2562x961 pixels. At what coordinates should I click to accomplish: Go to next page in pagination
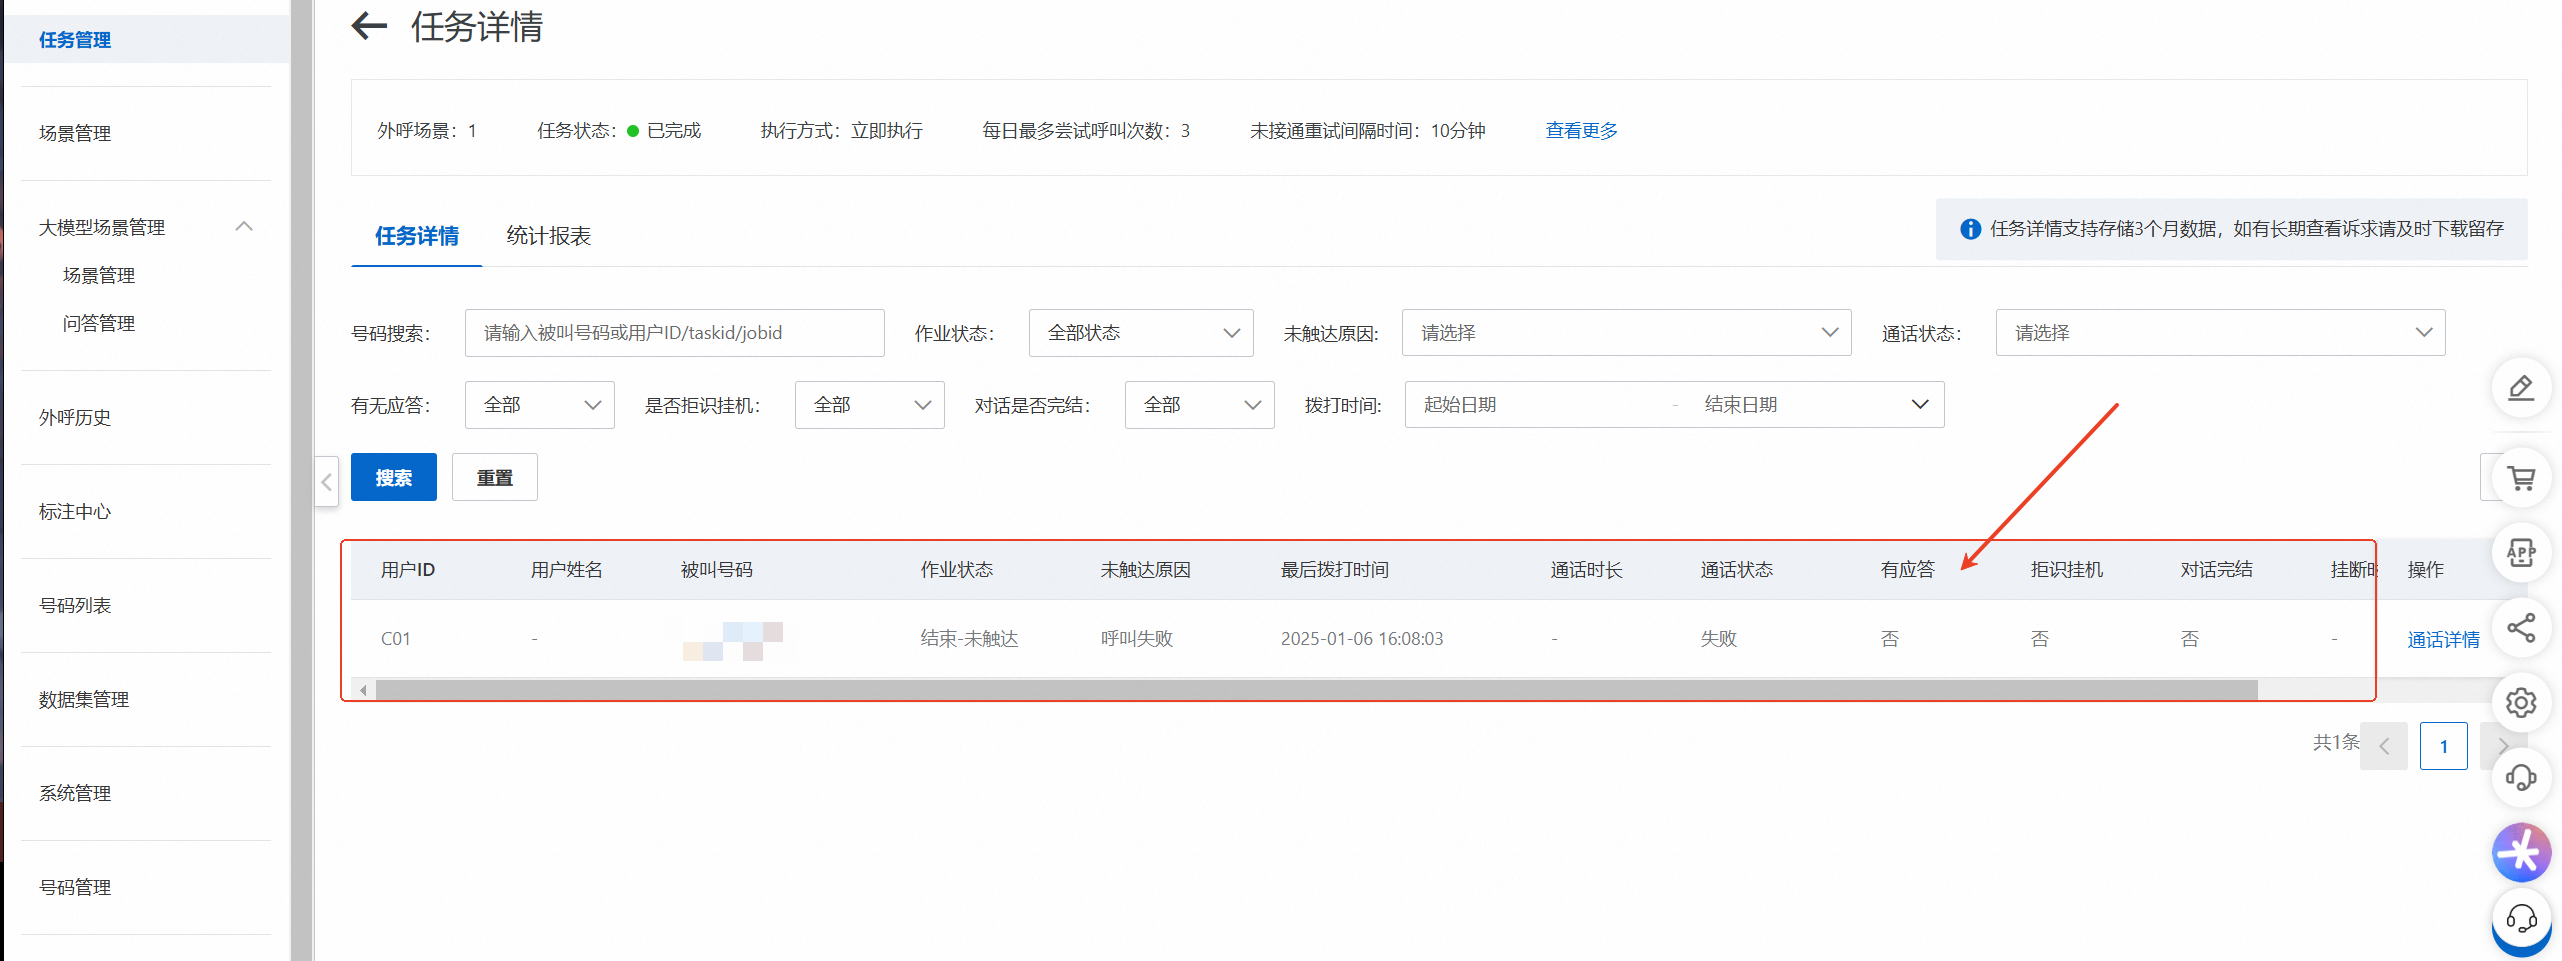point(2502,746)
